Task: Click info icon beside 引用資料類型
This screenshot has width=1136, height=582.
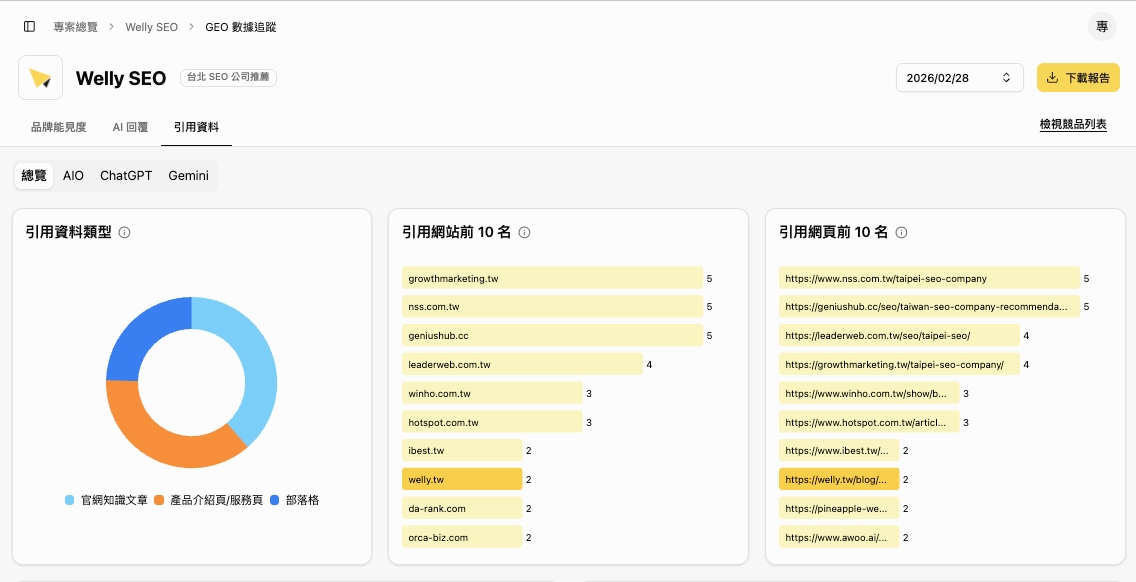Action: (125, 232)
